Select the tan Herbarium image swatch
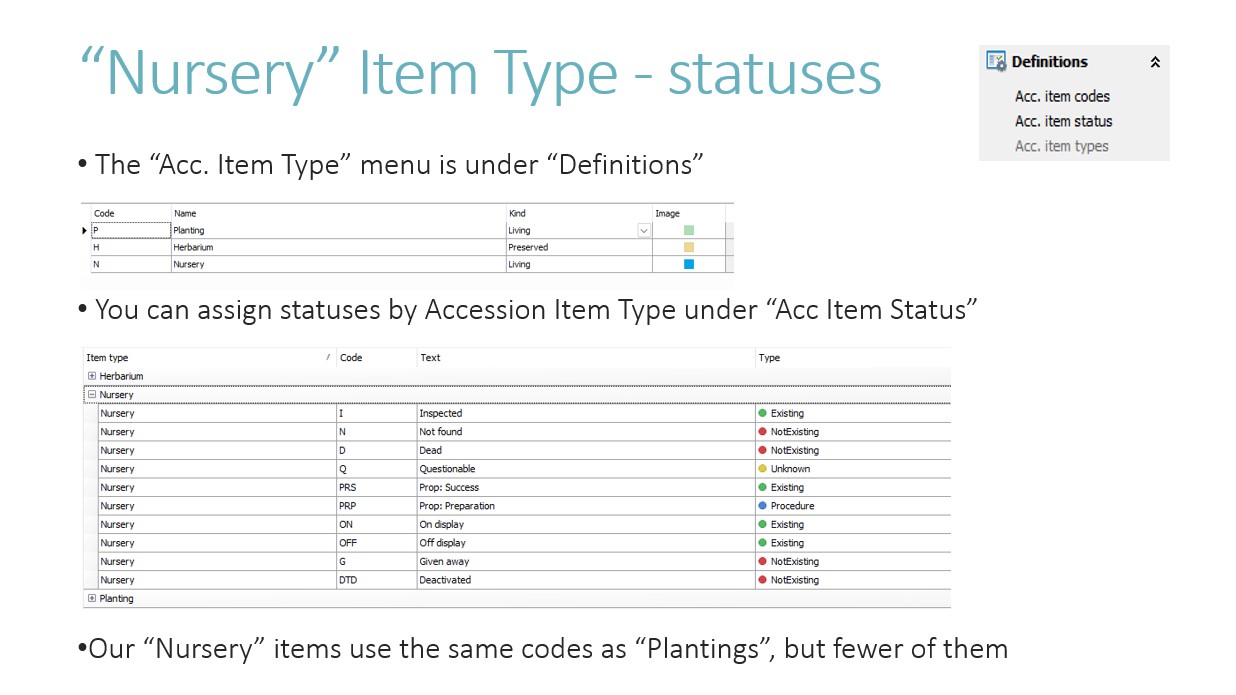 688,248
